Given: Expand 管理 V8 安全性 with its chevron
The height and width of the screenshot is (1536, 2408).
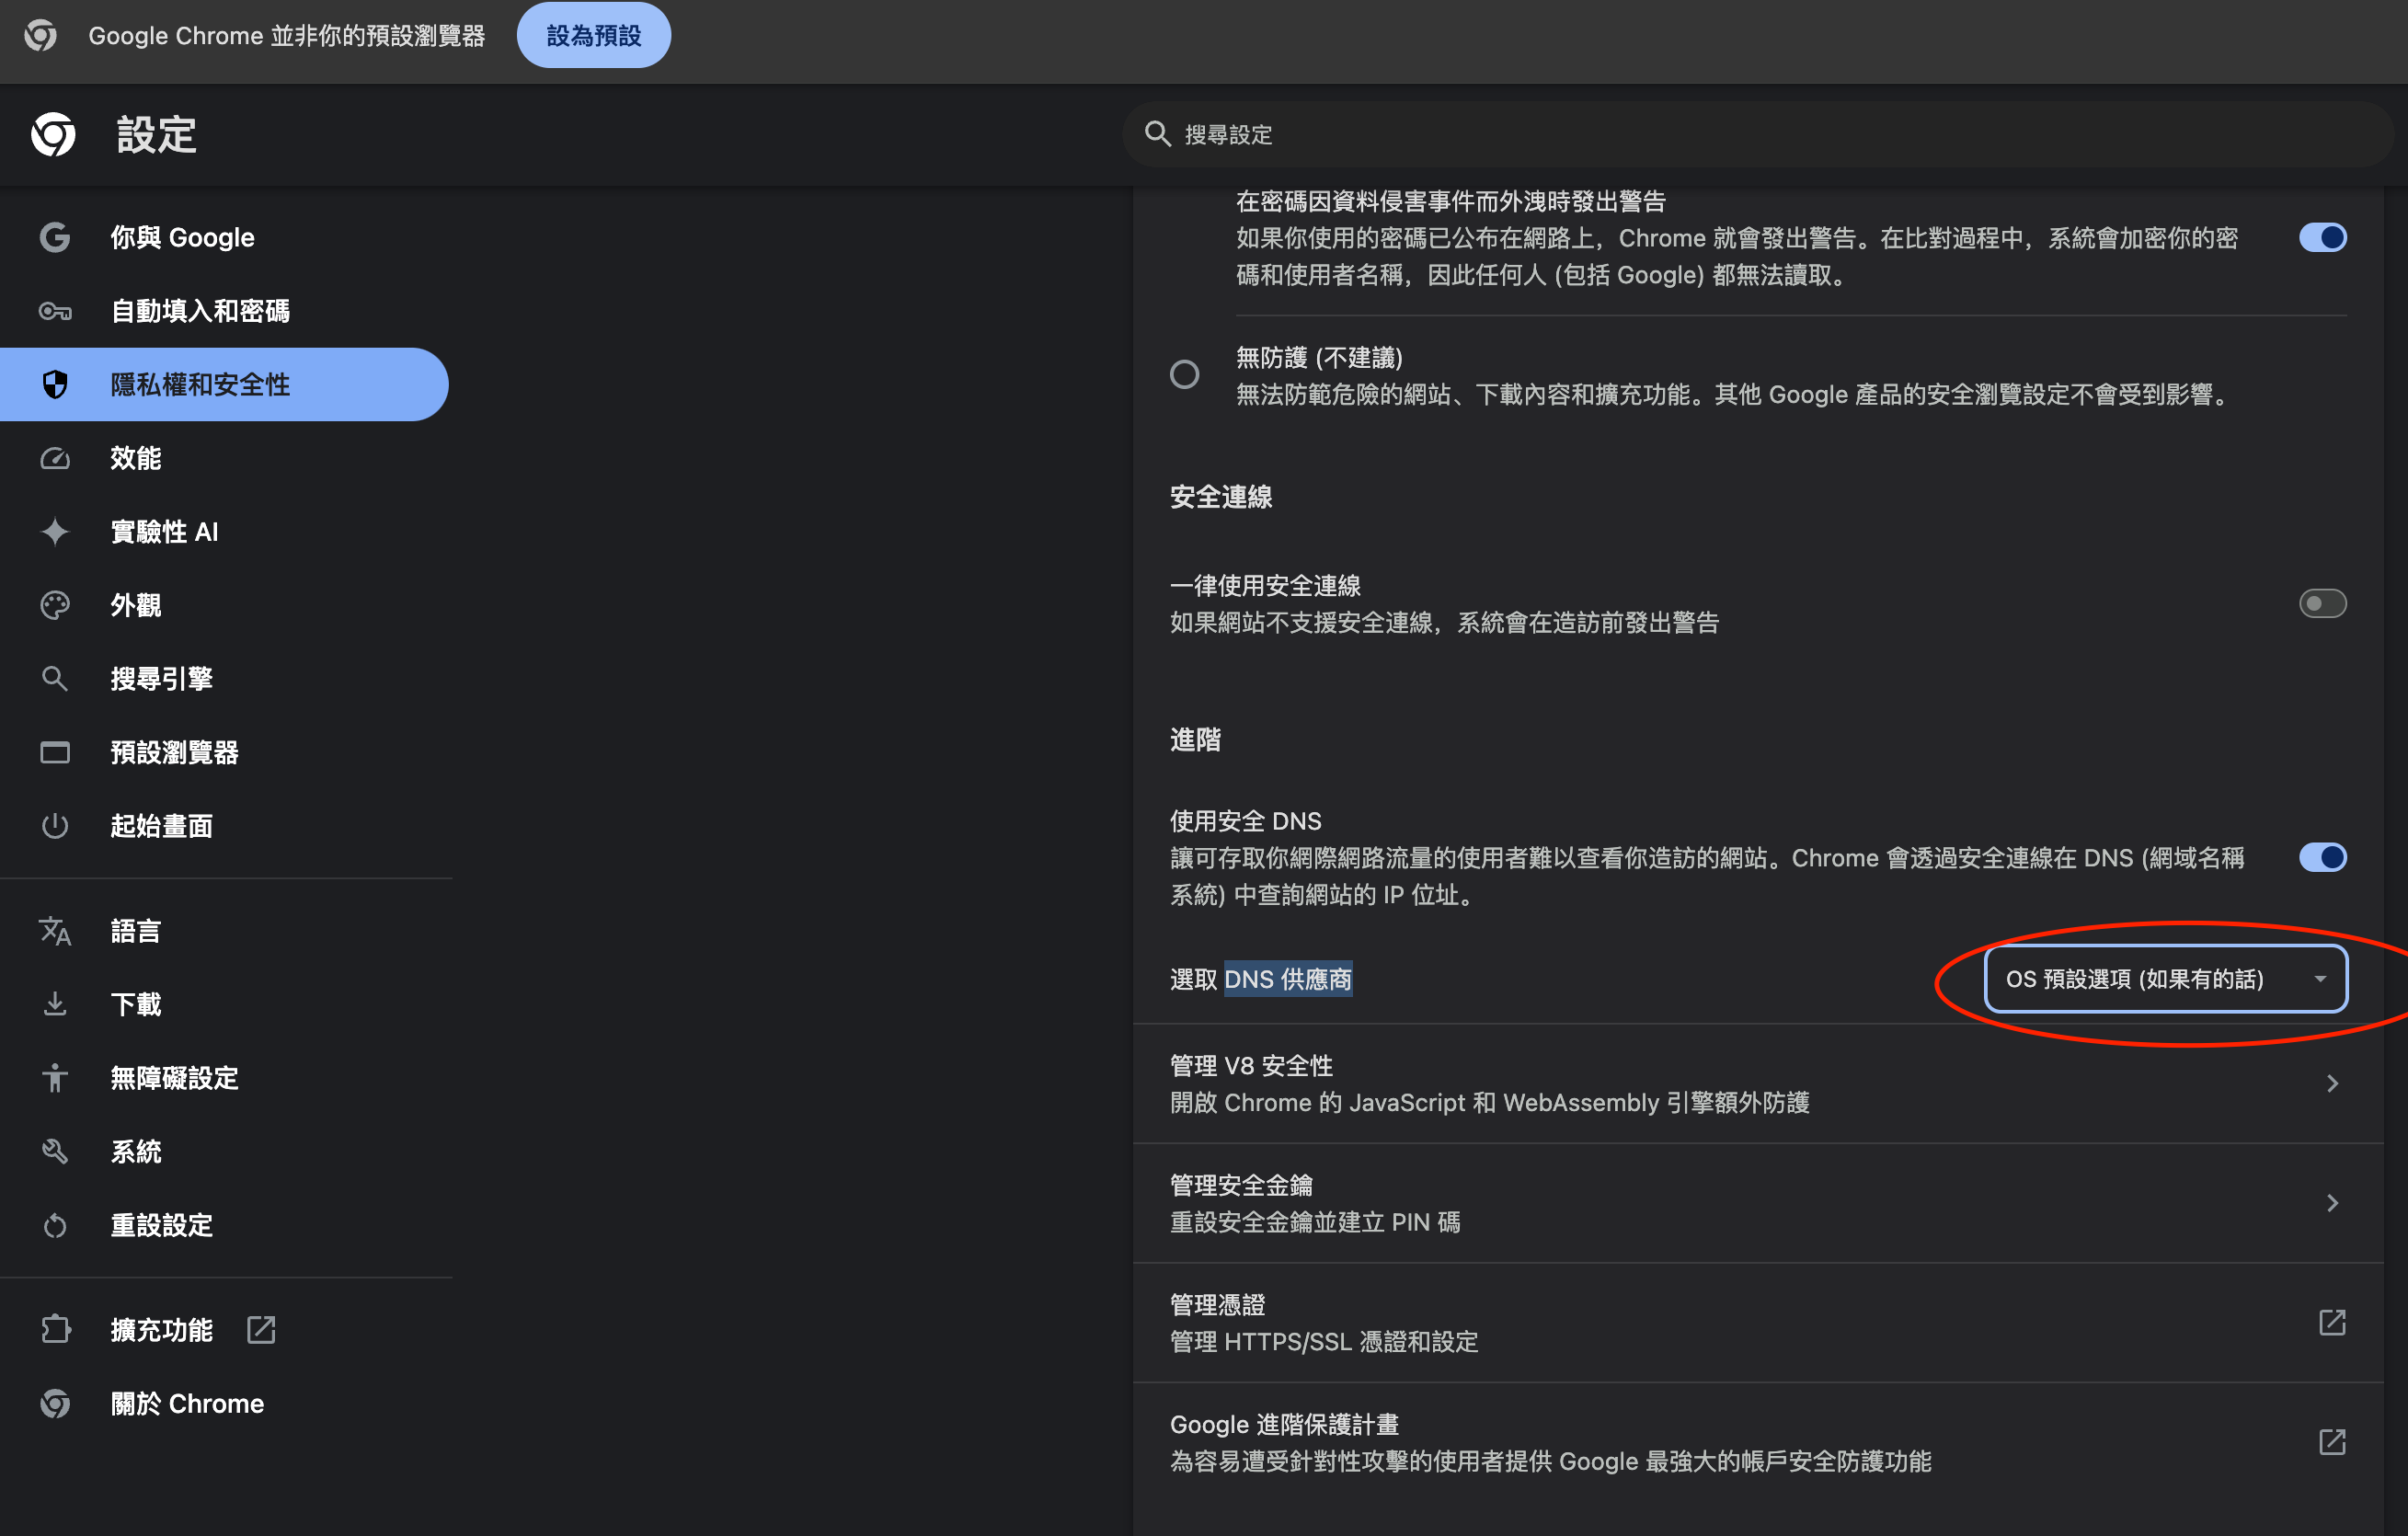Looking at the screenshot, I should coord(2332,1083).
